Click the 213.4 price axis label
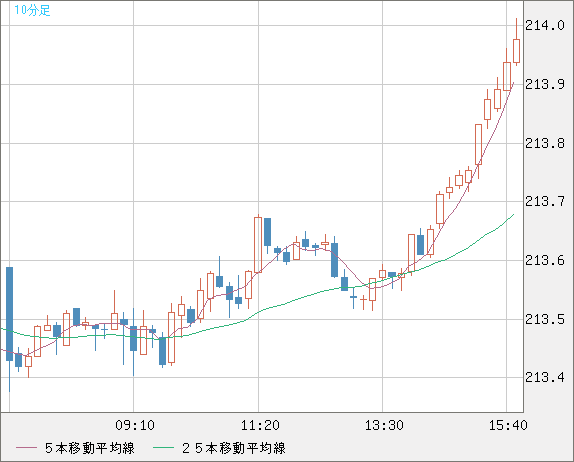 [545, 377]
